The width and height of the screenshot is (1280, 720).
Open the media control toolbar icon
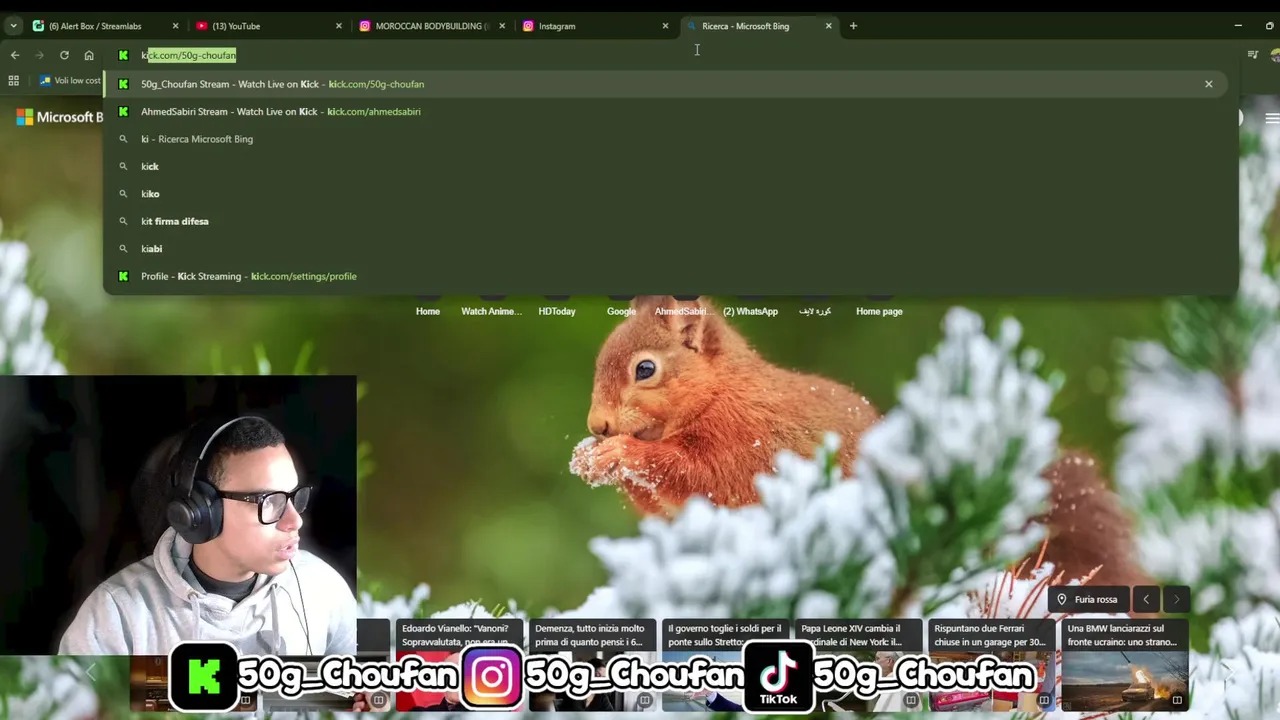tap(1253, 55)
